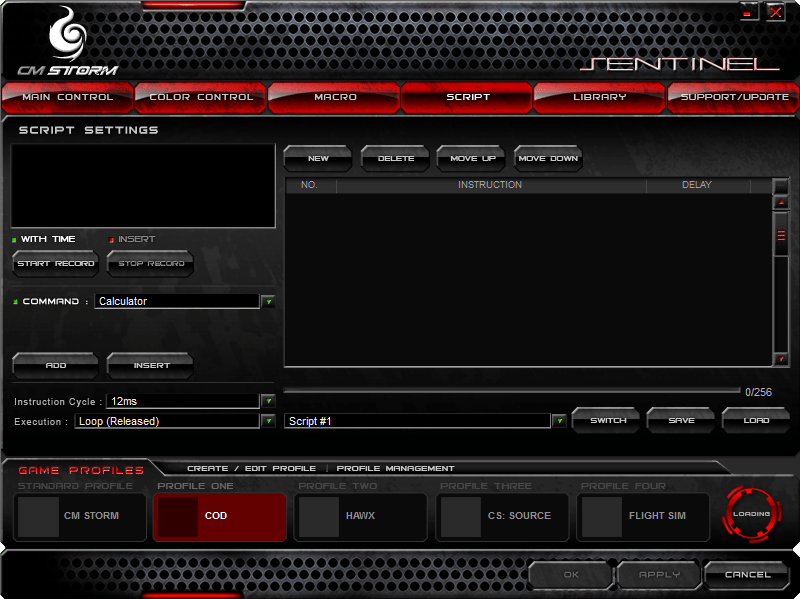The width and height of the screenshot is (800, 599).
Task: Expand the Command dropdown arrow
Action: [x=268, y=302]
